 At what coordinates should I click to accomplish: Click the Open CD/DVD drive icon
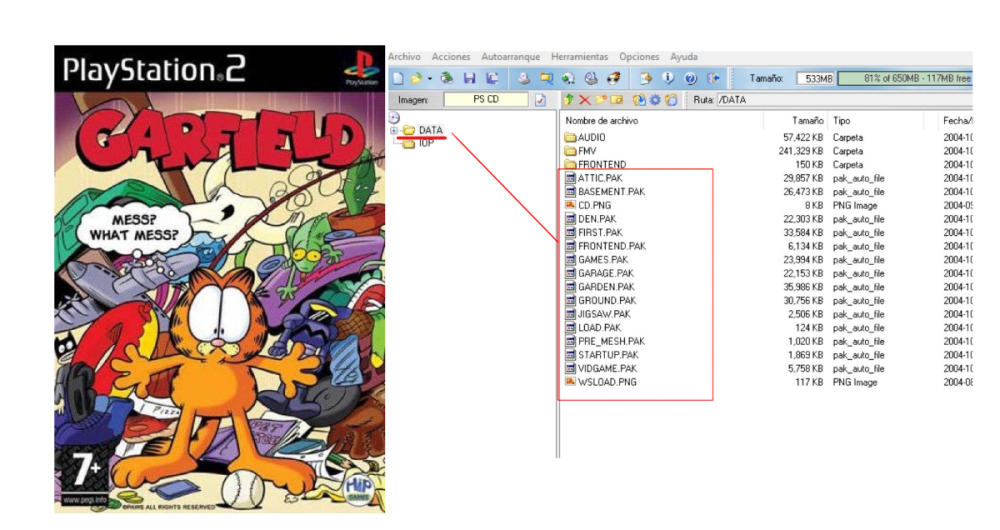tap(447, 78)
